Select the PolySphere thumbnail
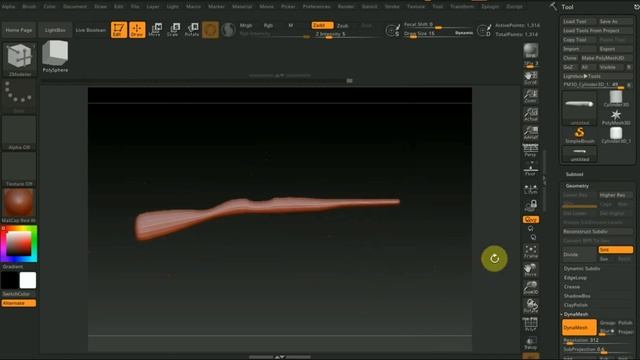The height and width of the screenshot is (360, 640). click(x=55, y=56)
